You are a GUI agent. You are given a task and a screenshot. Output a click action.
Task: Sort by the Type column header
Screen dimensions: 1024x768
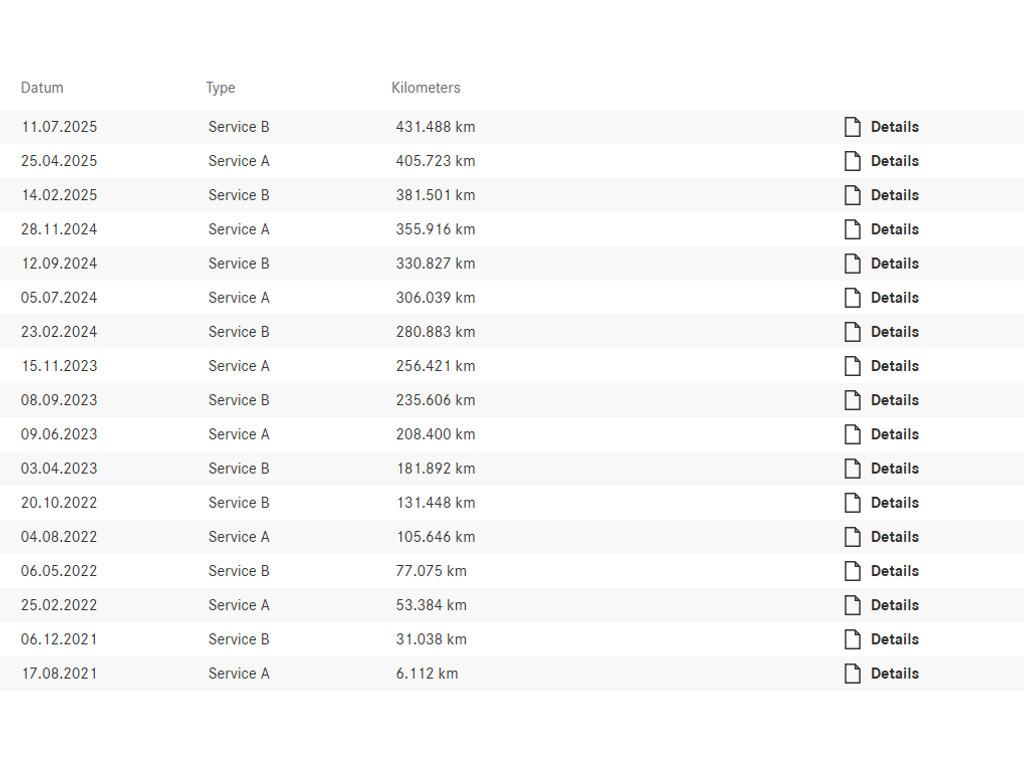tap(220, 88)
